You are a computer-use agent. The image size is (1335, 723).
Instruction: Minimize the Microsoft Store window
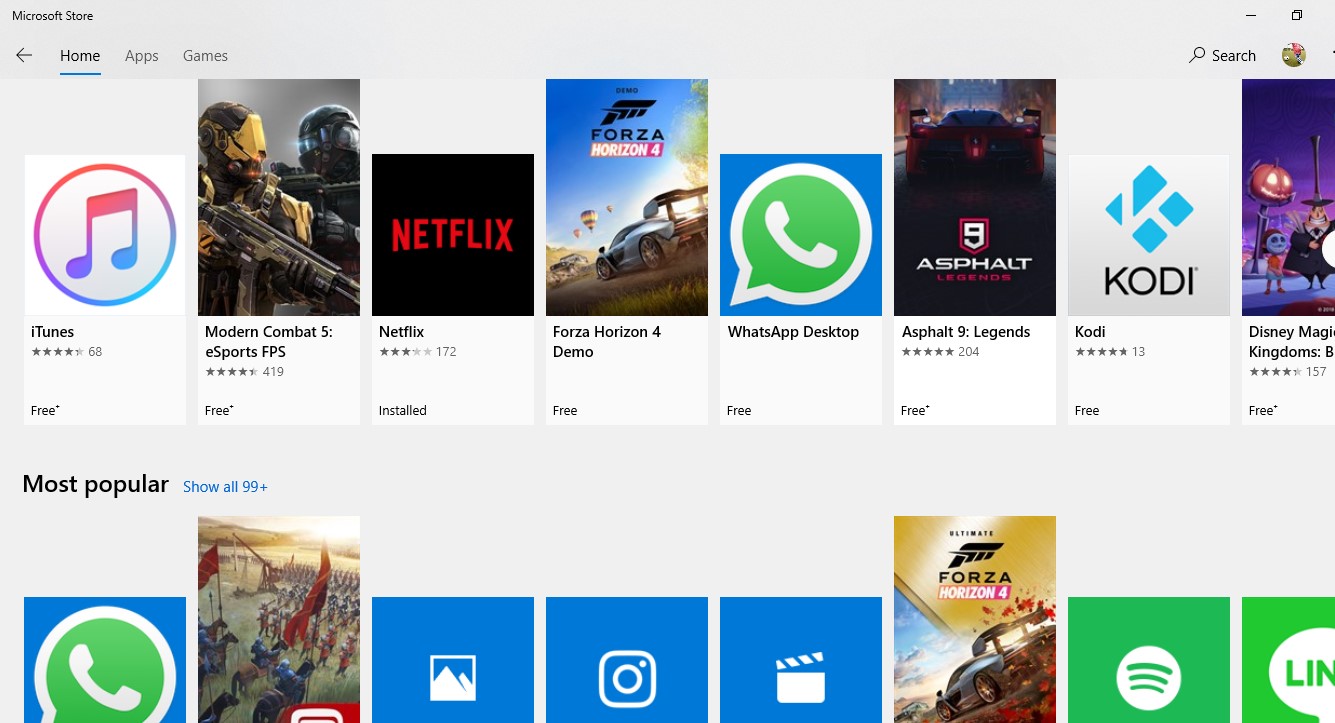(x=1251, y=15)
